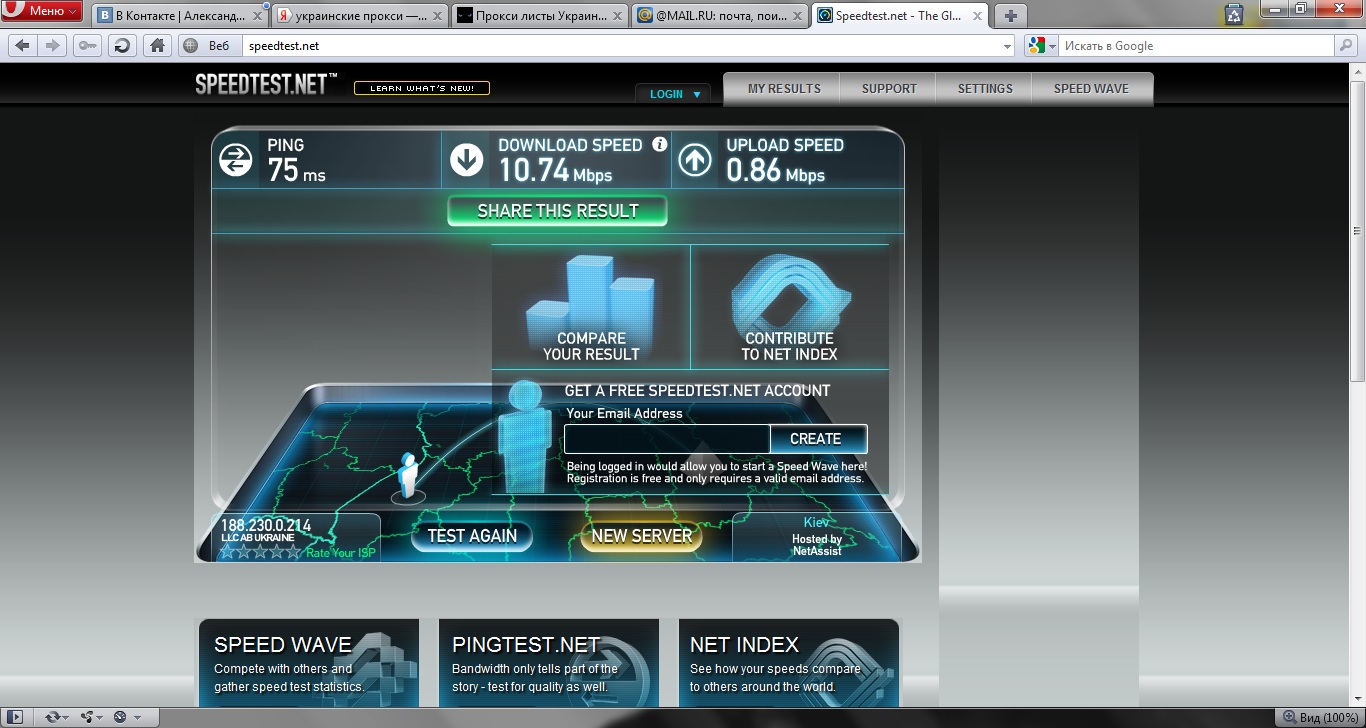Click the TEST AGAIN button
Screen dimensions: 1366x728
[472, 536]
